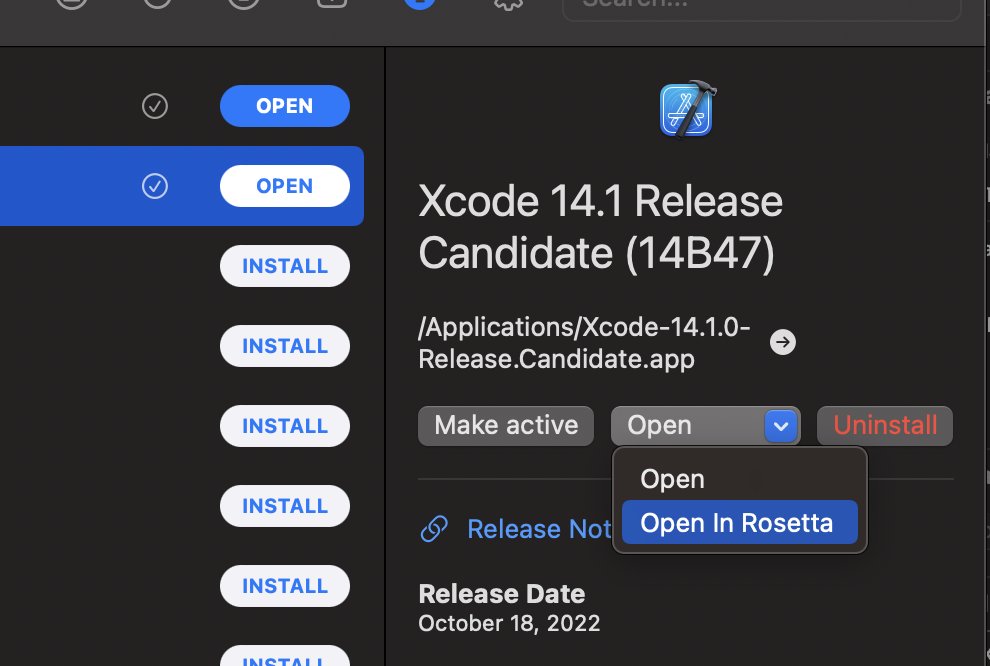
Task: Click the path /Applications/Xcode-14.1.0-Release.Candidate.app
Action: [x=584, y=343]
